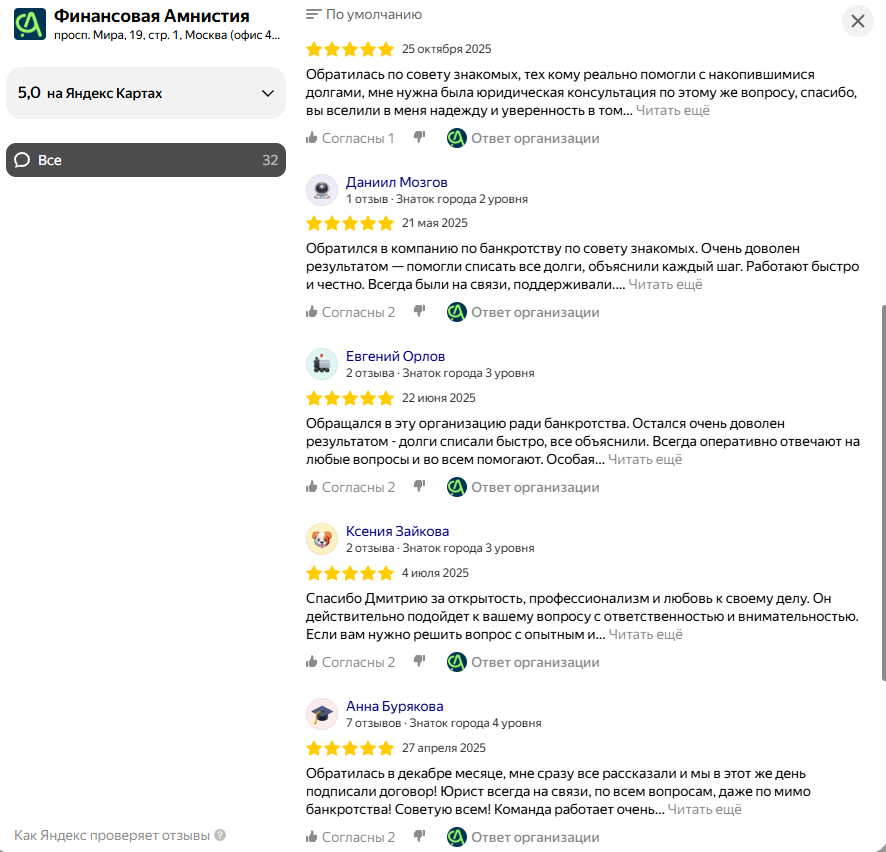Expand organization reply under Евгений Орлов's review

524,487
